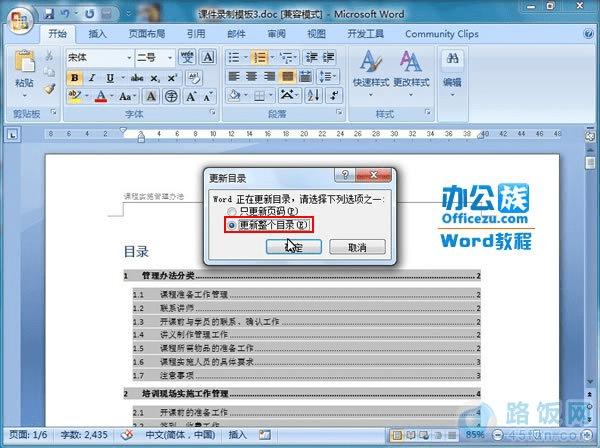This screenshot has height=448, width=600.
Task: Switch to 页面布局 tab
Action: coord(147,34)
